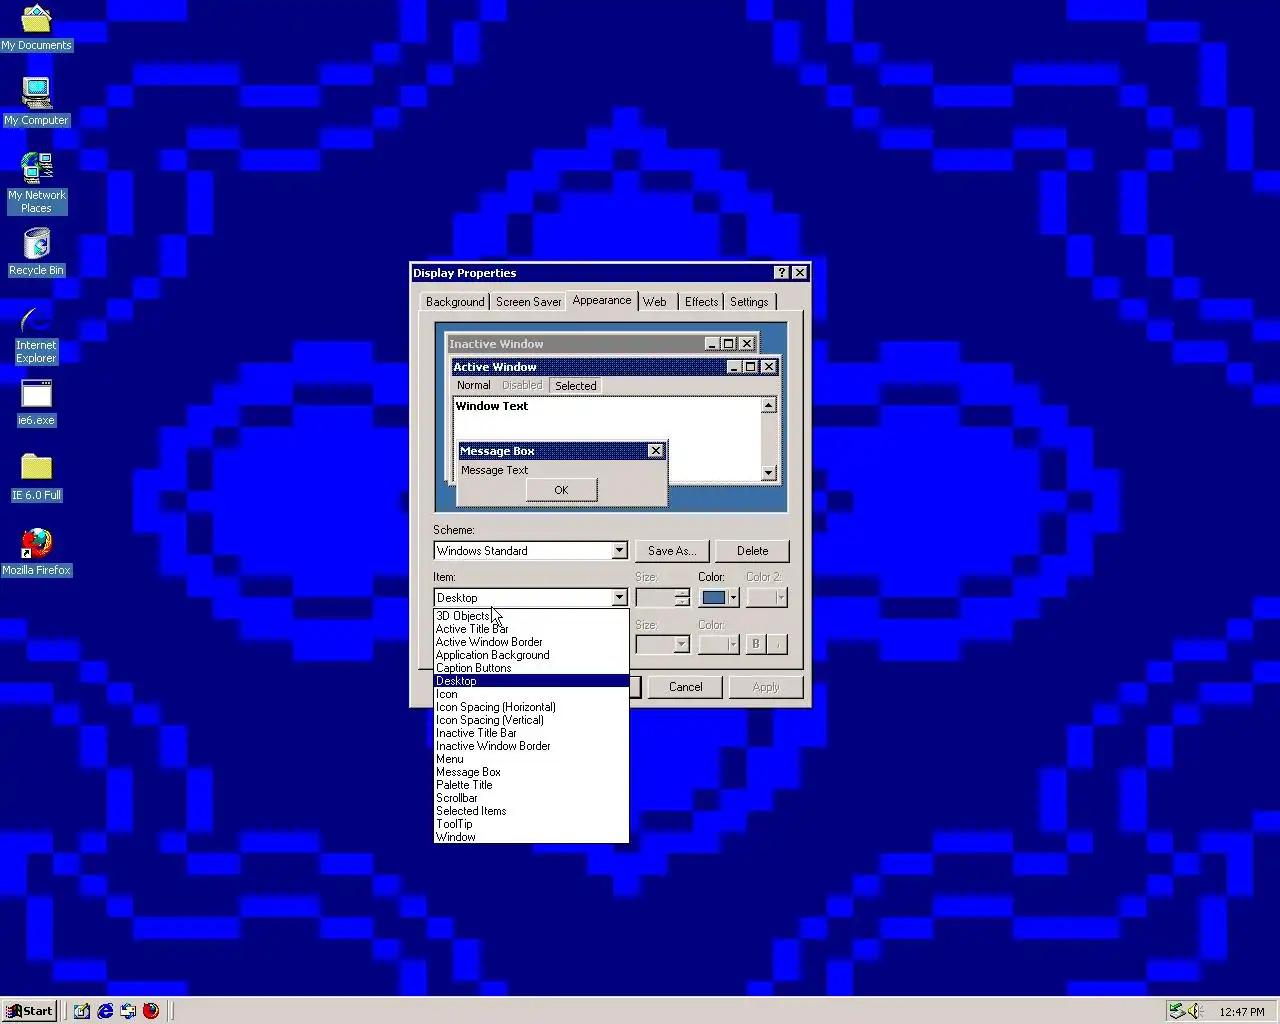1280x1024 pixels.
Task: Click the Active Window title bar in preview
Action: 615,367
